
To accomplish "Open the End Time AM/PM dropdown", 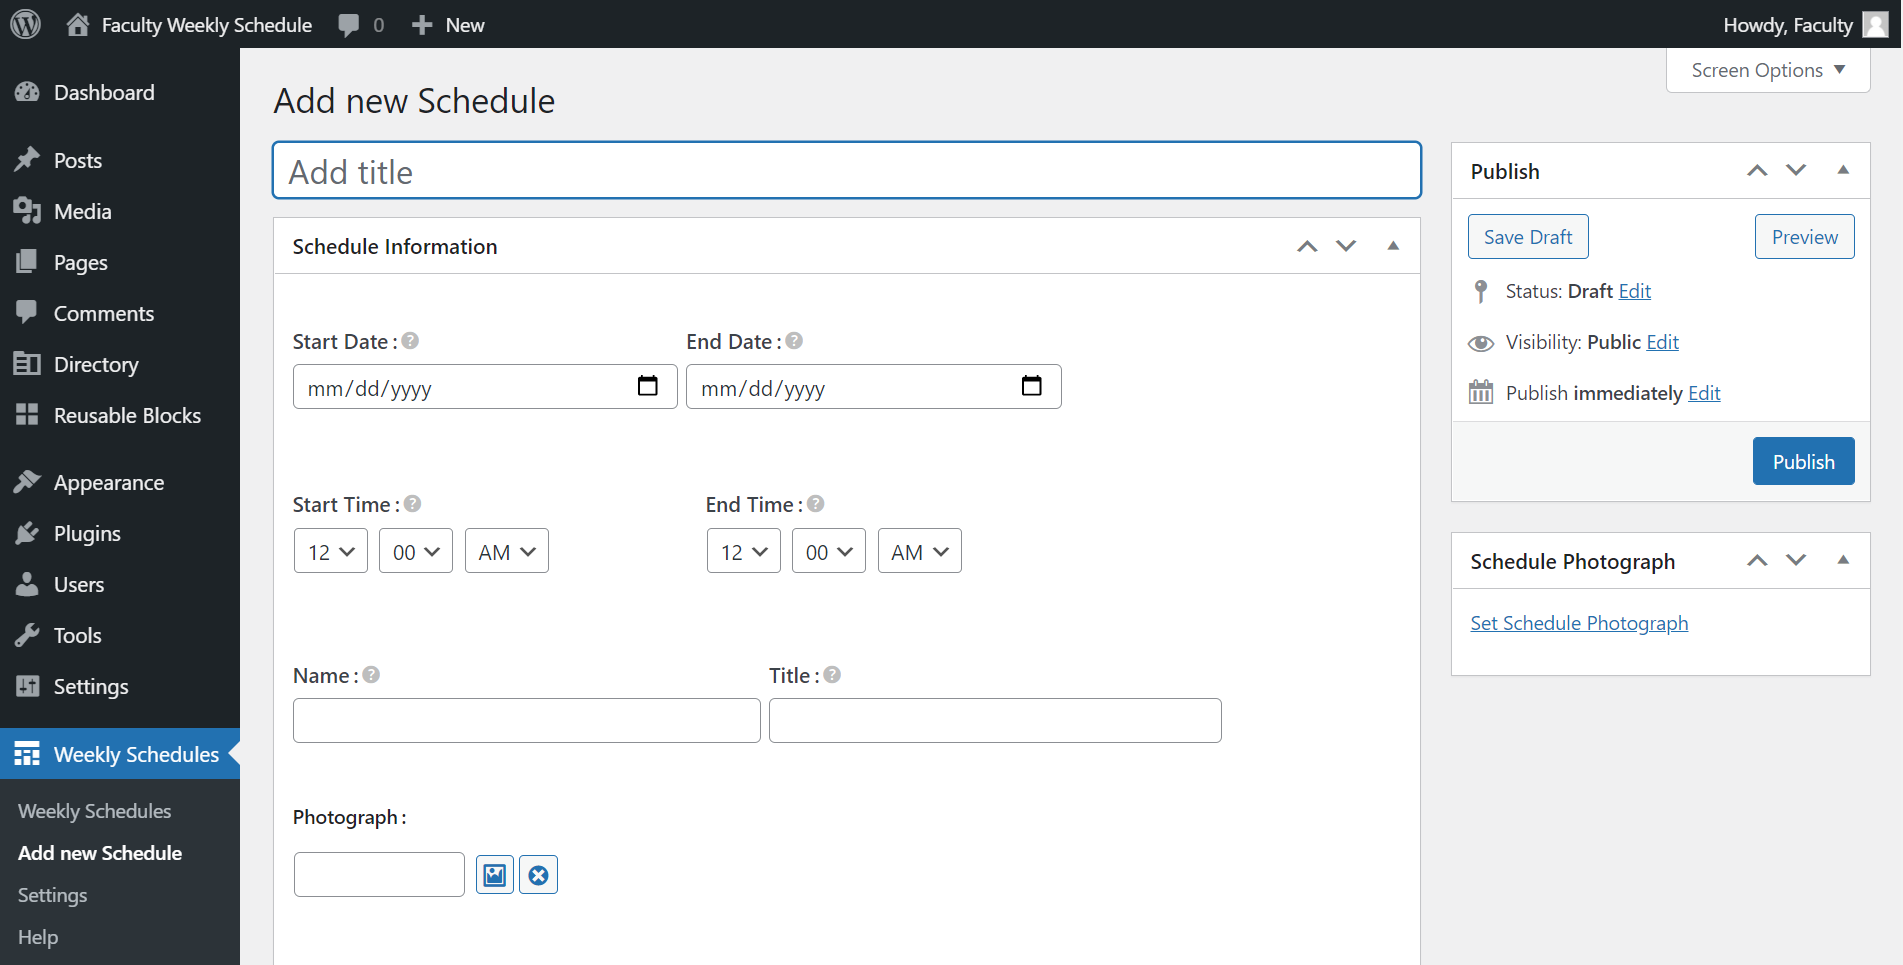I will tap(919, 551).
